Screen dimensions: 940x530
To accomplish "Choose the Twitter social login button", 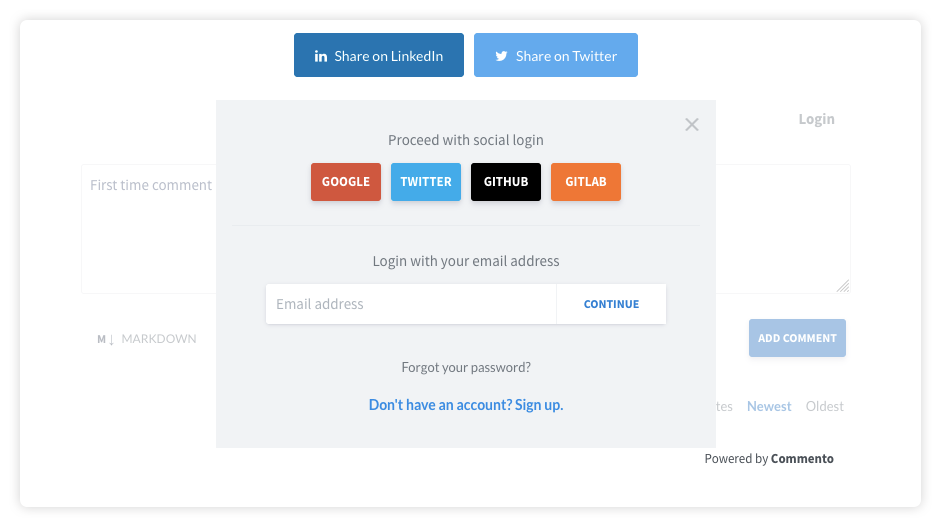I will (426, 182).
